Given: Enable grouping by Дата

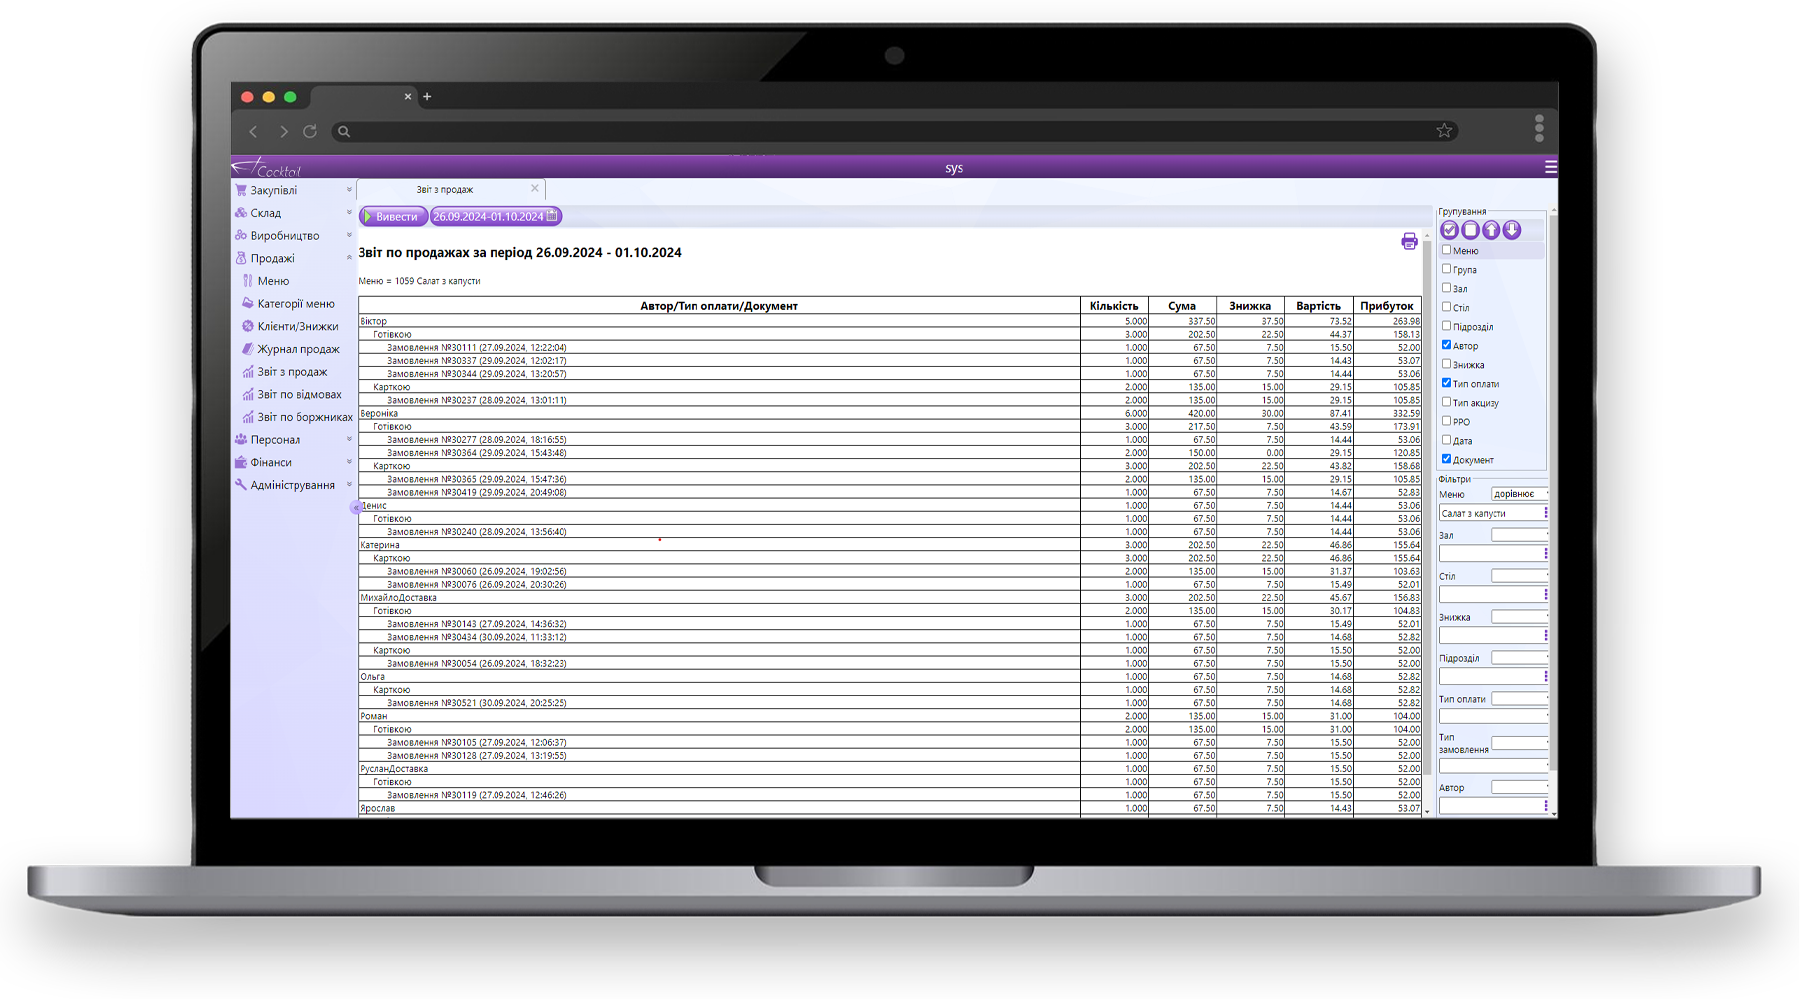Looking at the screenshot, I should (x=1446, y=440).
